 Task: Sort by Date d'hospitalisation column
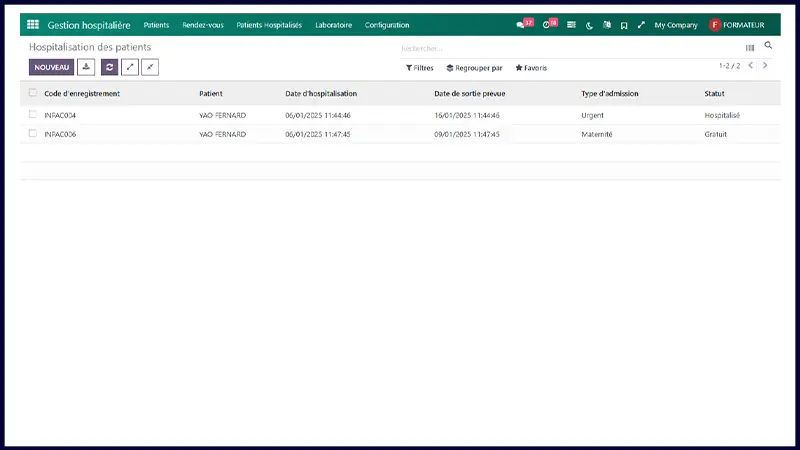point(321,93)
